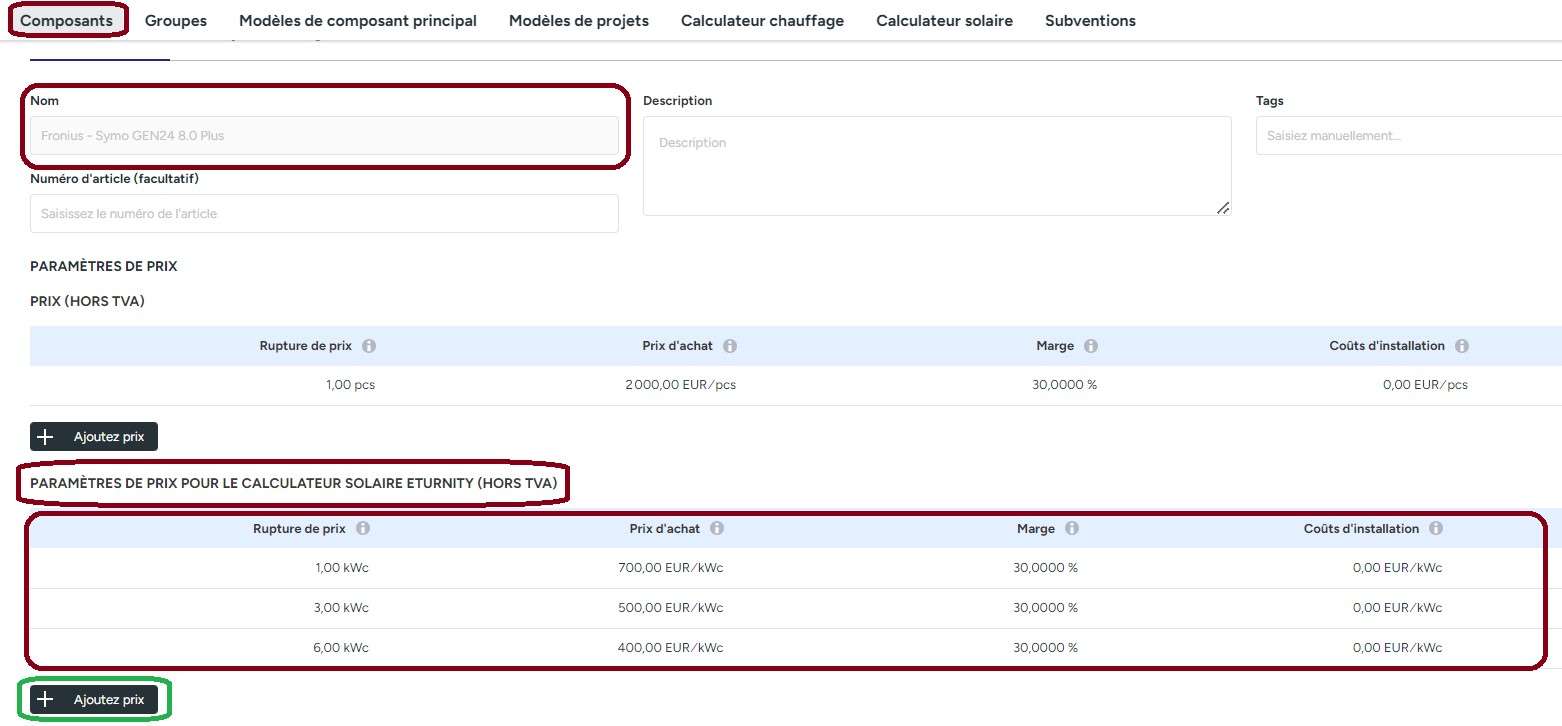
Task: Click info icon beside Rupture de prix in PRIX (HORS TVA) table
Action: tap(369, 346)
